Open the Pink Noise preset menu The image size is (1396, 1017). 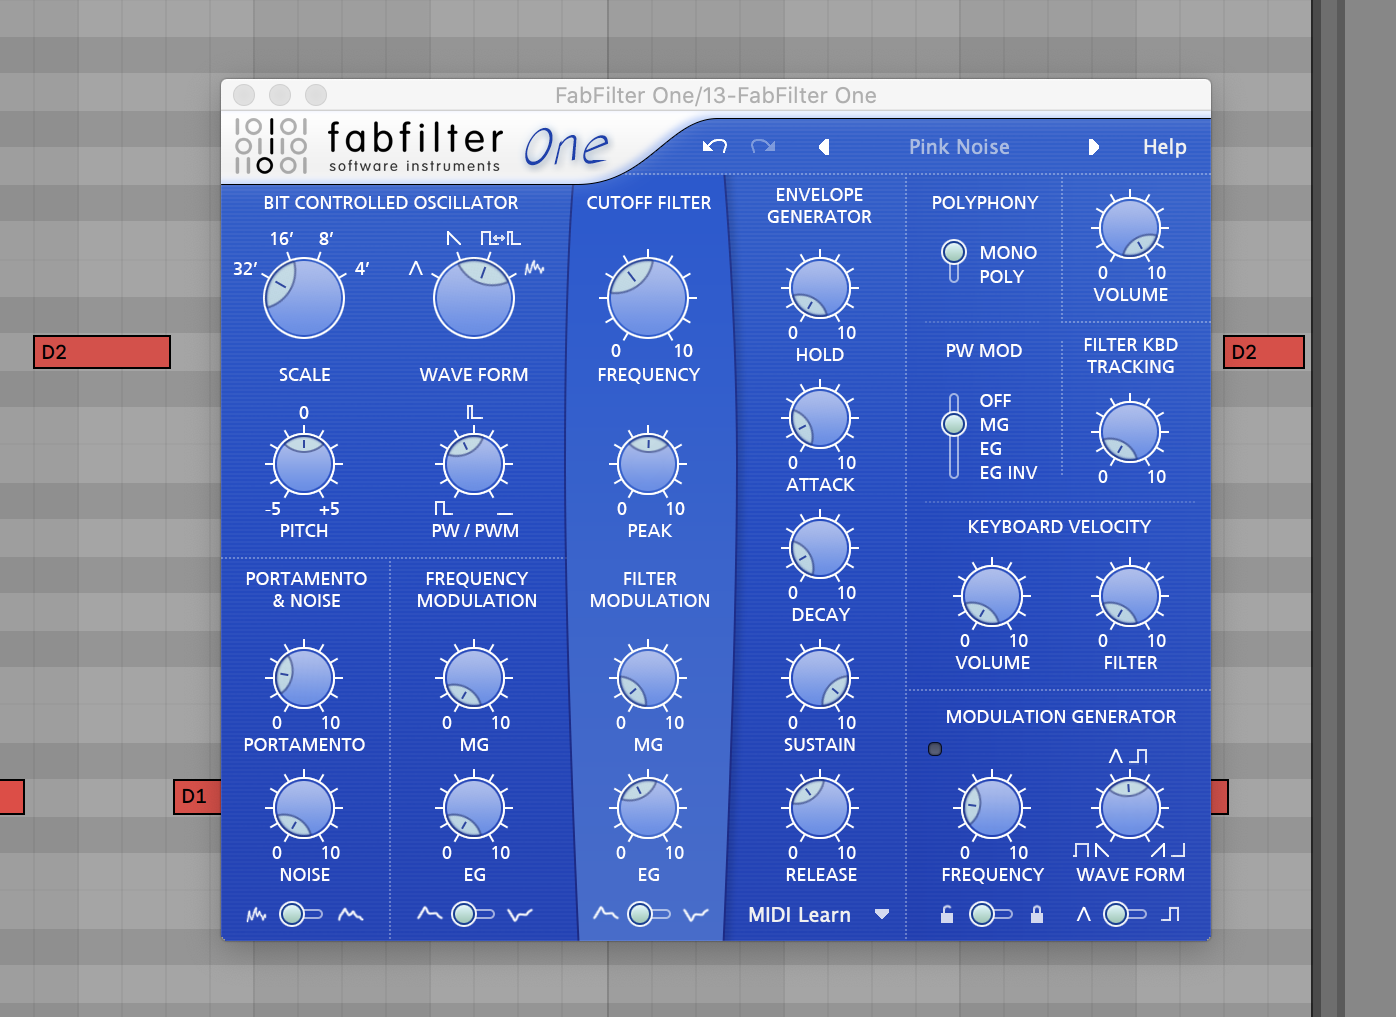958,147
